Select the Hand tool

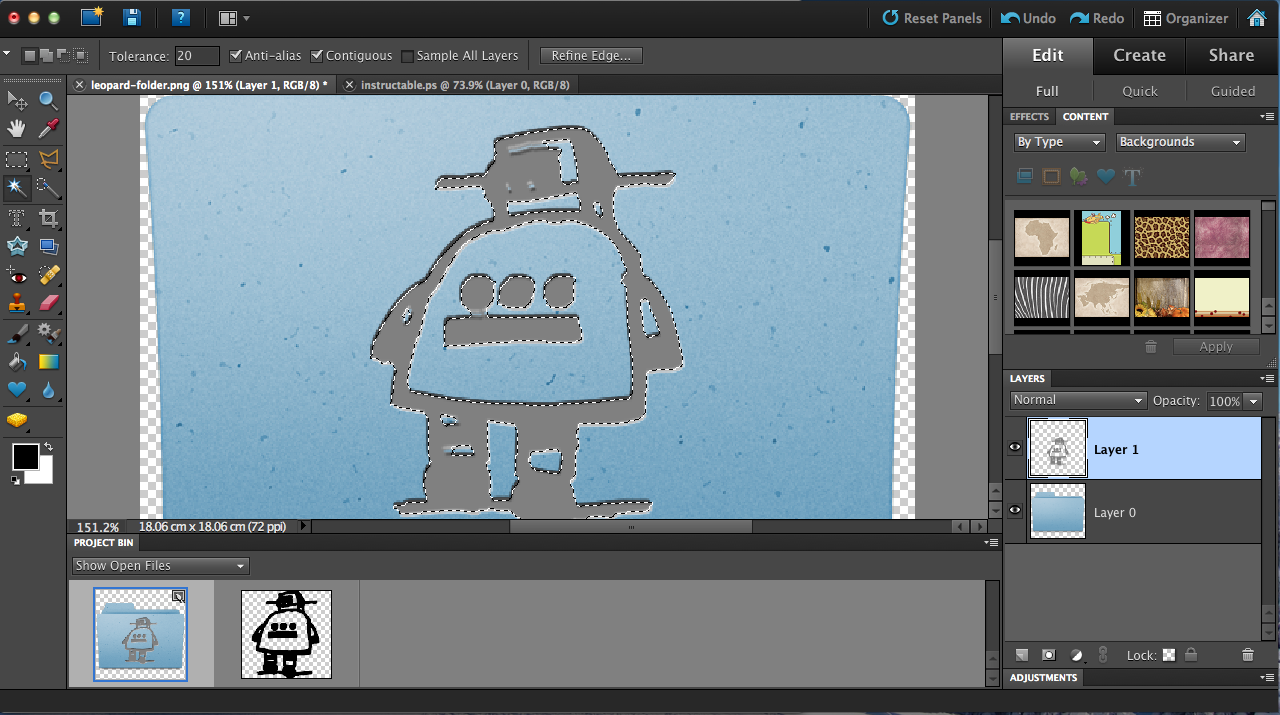click(17, 128)
